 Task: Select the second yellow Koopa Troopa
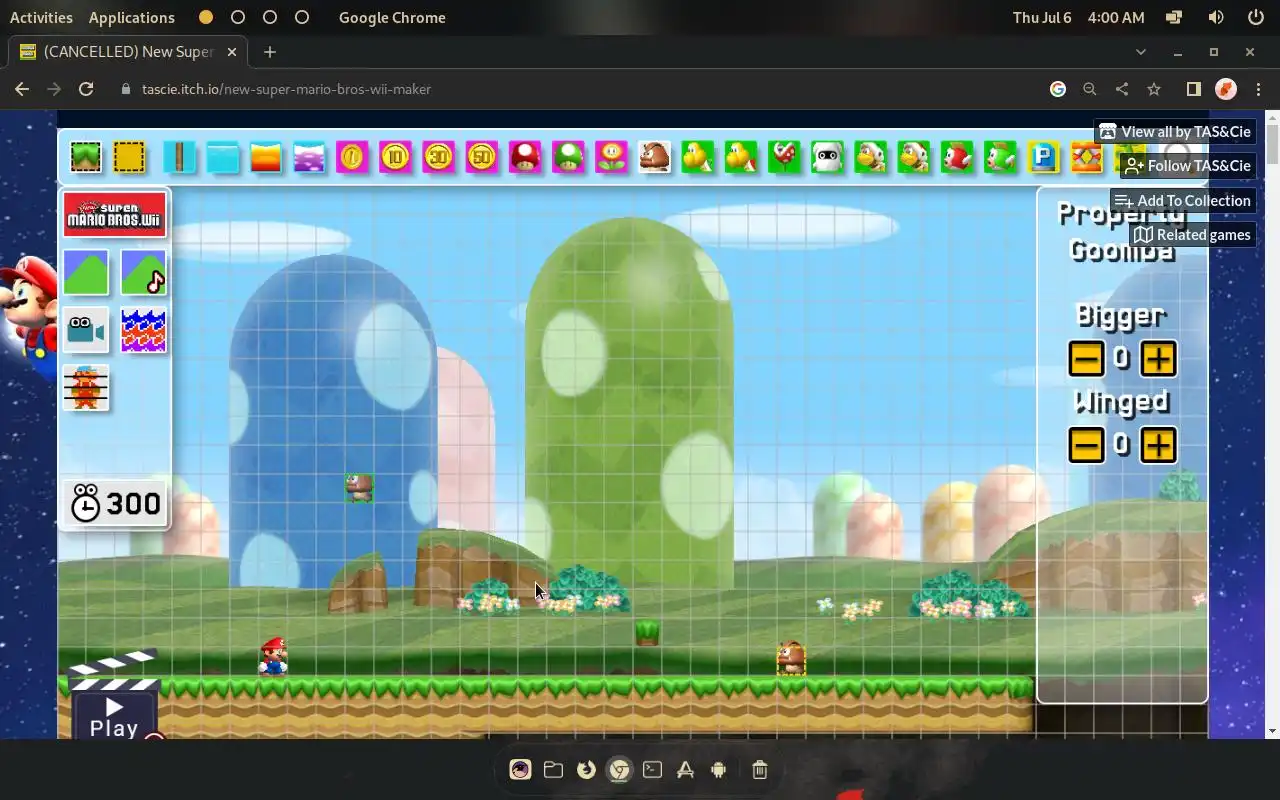click(741, 157)
